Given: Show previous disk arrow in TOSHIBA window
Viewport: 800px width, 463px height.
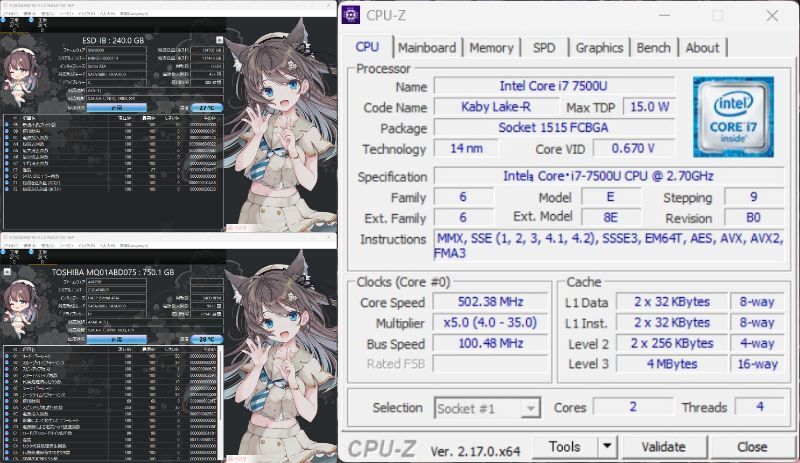Looking at the screenshot, I should coord(7,272).
